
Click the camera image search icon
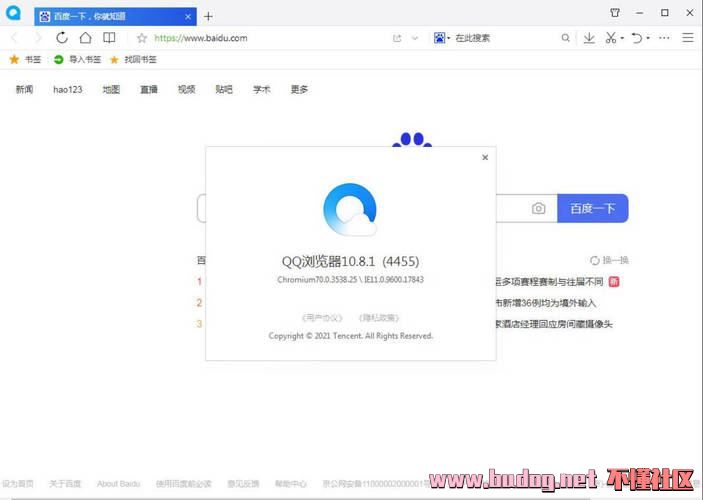[x=538, y=208]
